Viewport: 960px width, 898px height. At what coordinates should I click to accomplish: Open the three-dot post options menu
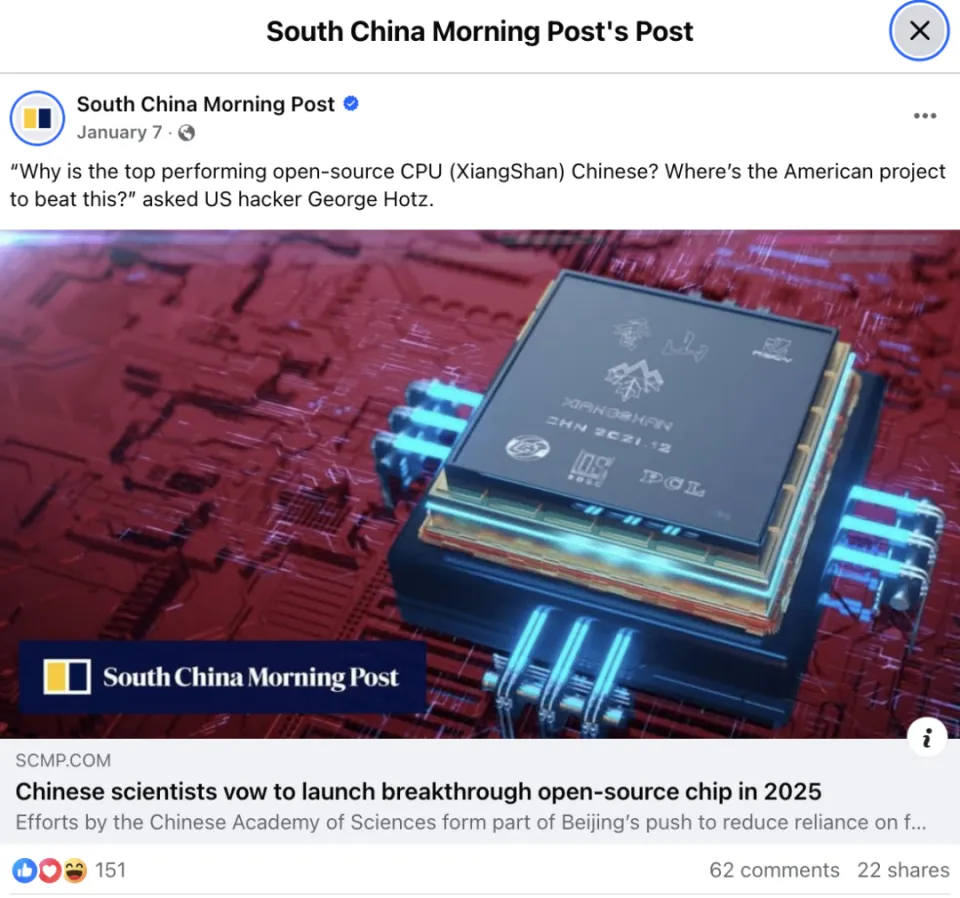click(x=924, y=116)
